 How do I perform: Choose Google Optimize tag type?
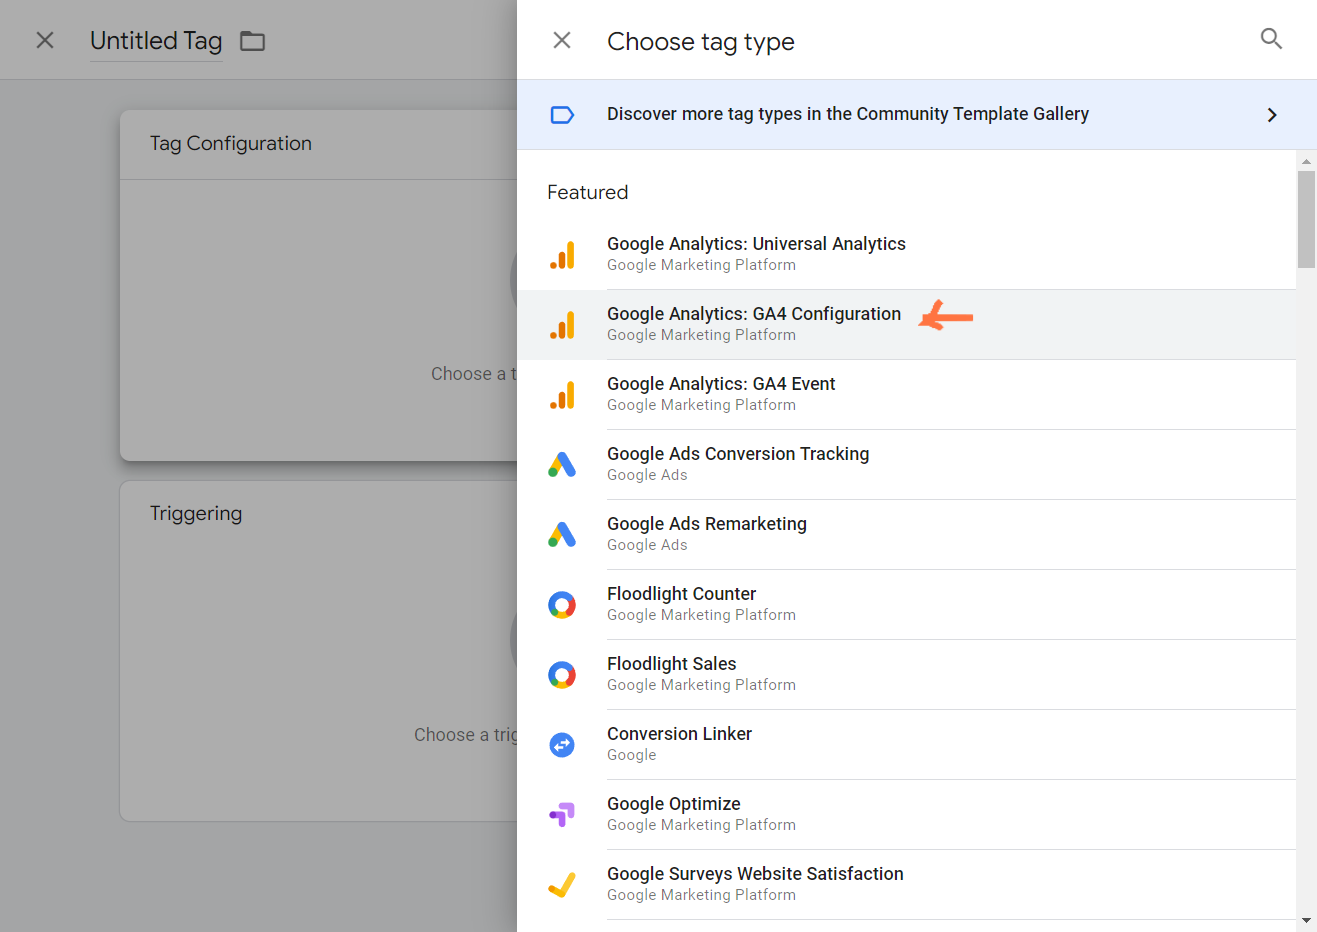(906, 815)
